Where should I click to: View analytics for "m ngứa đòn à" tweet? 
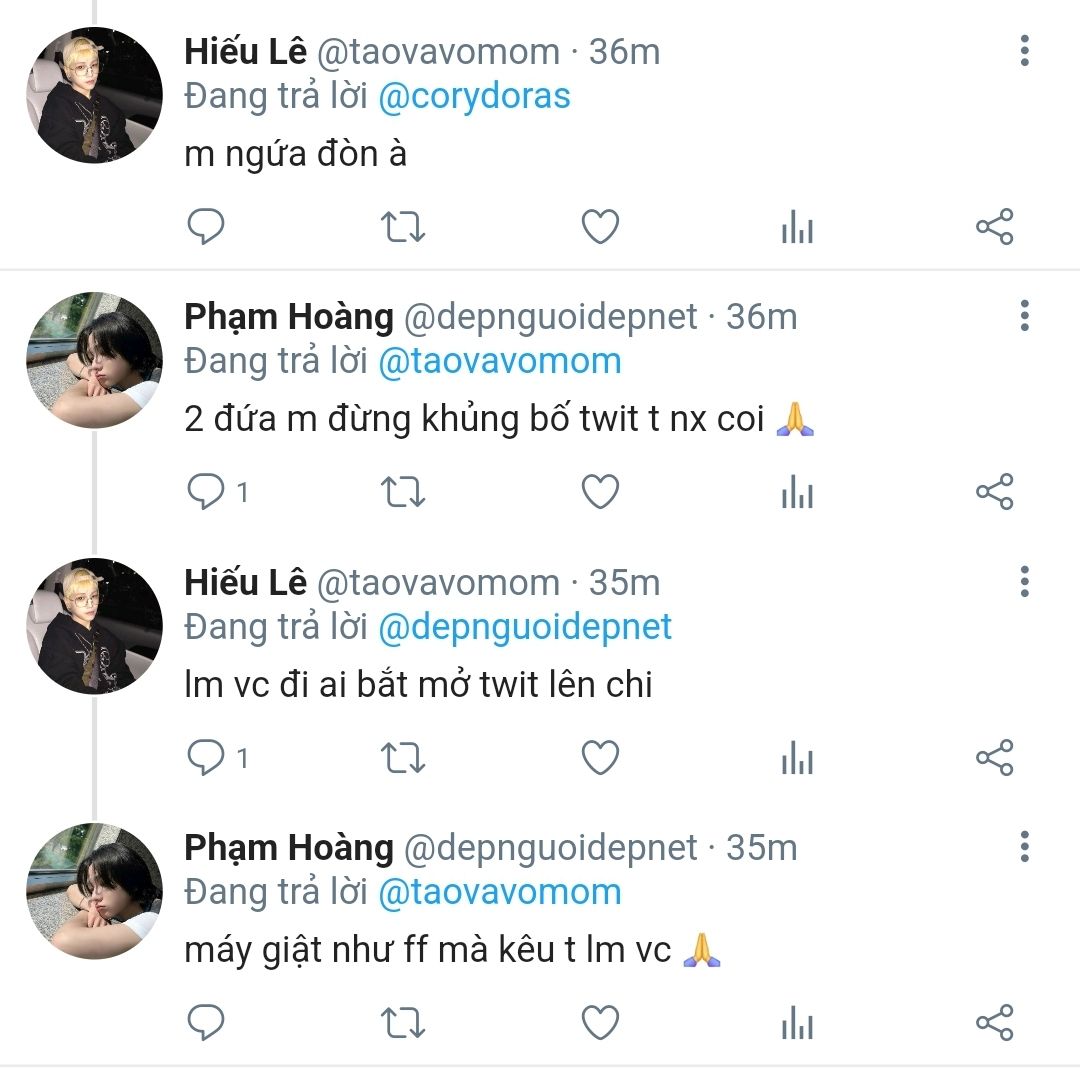(x=797, y=228)
